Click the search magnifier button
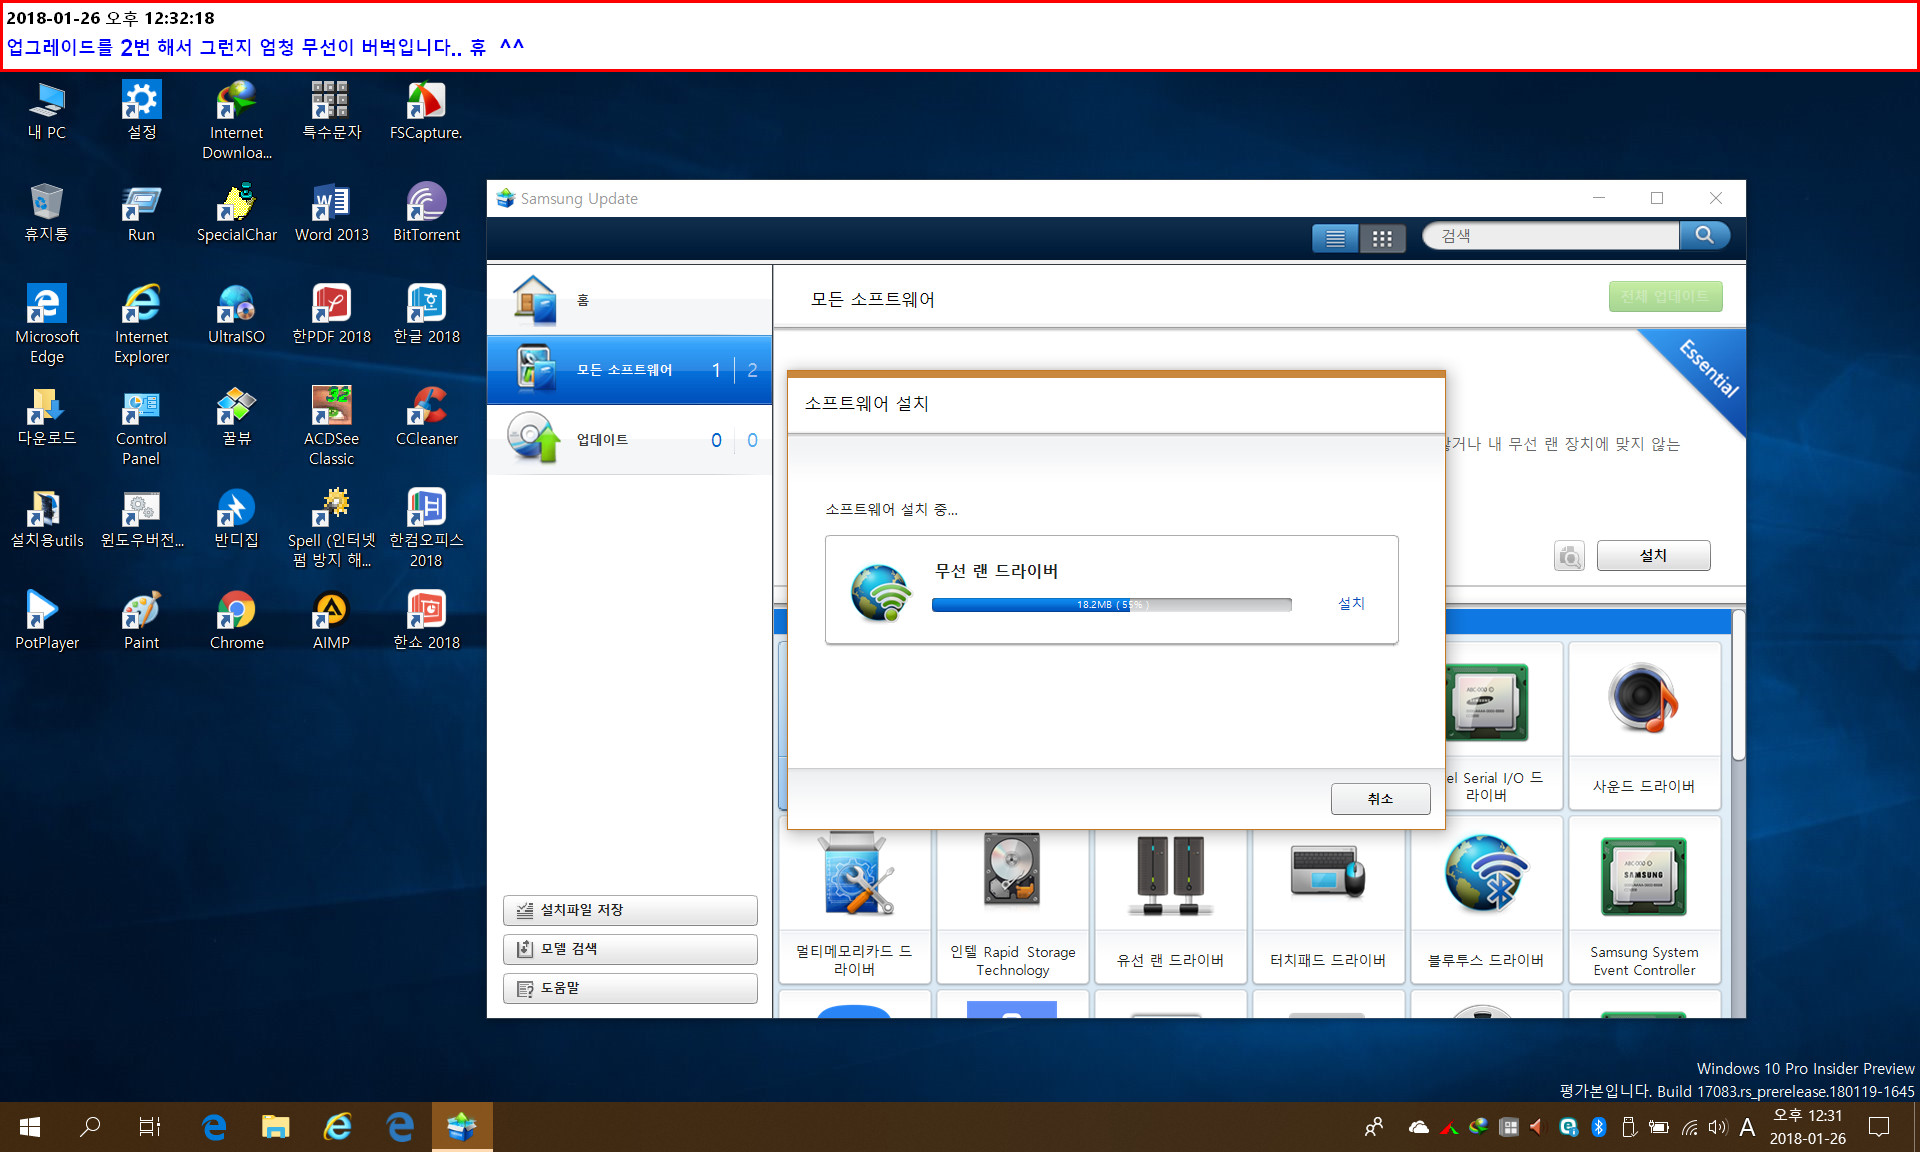 click(1704, 236)
